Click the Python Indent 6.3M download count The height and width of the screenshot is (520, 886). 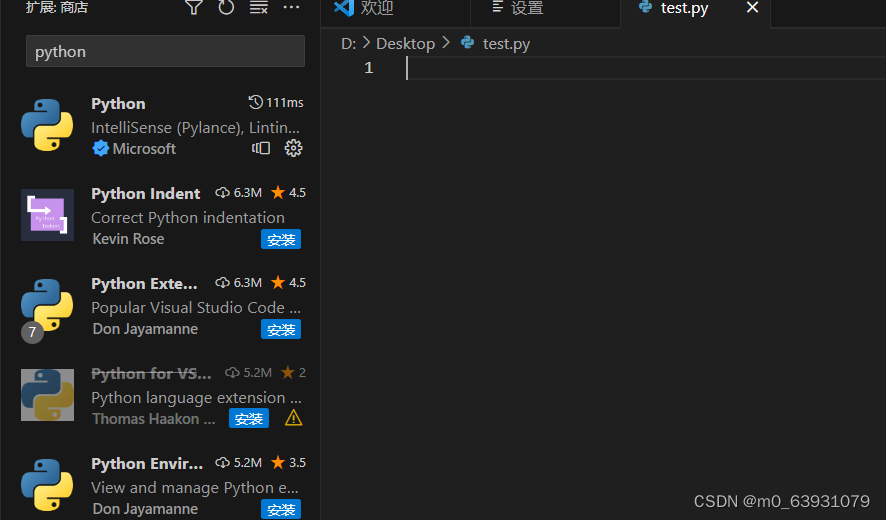[238, 193]
